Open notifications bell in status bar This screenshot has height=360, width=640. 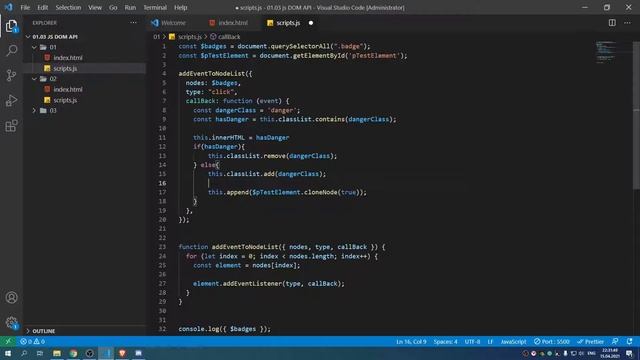[629, 341]
